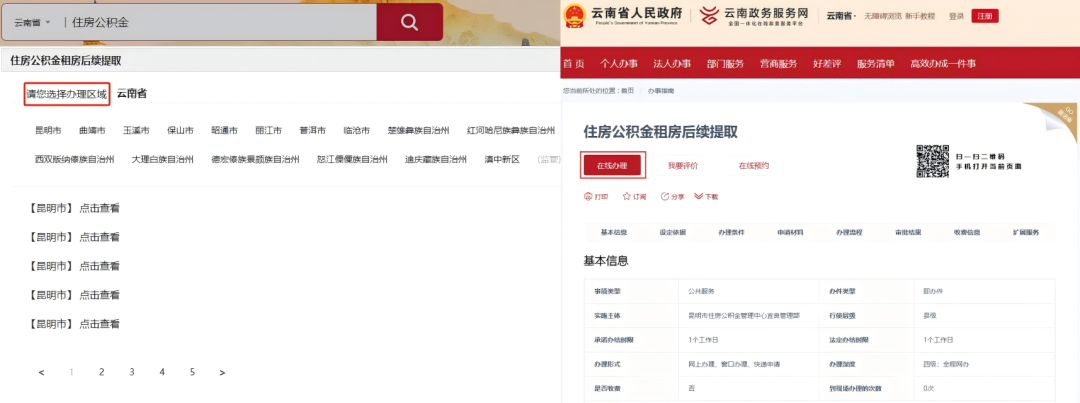The width and height of the screenshot is (1080, 403).
Task: Switch to the 申请材料 tab
Action: [x=790, y=232]
